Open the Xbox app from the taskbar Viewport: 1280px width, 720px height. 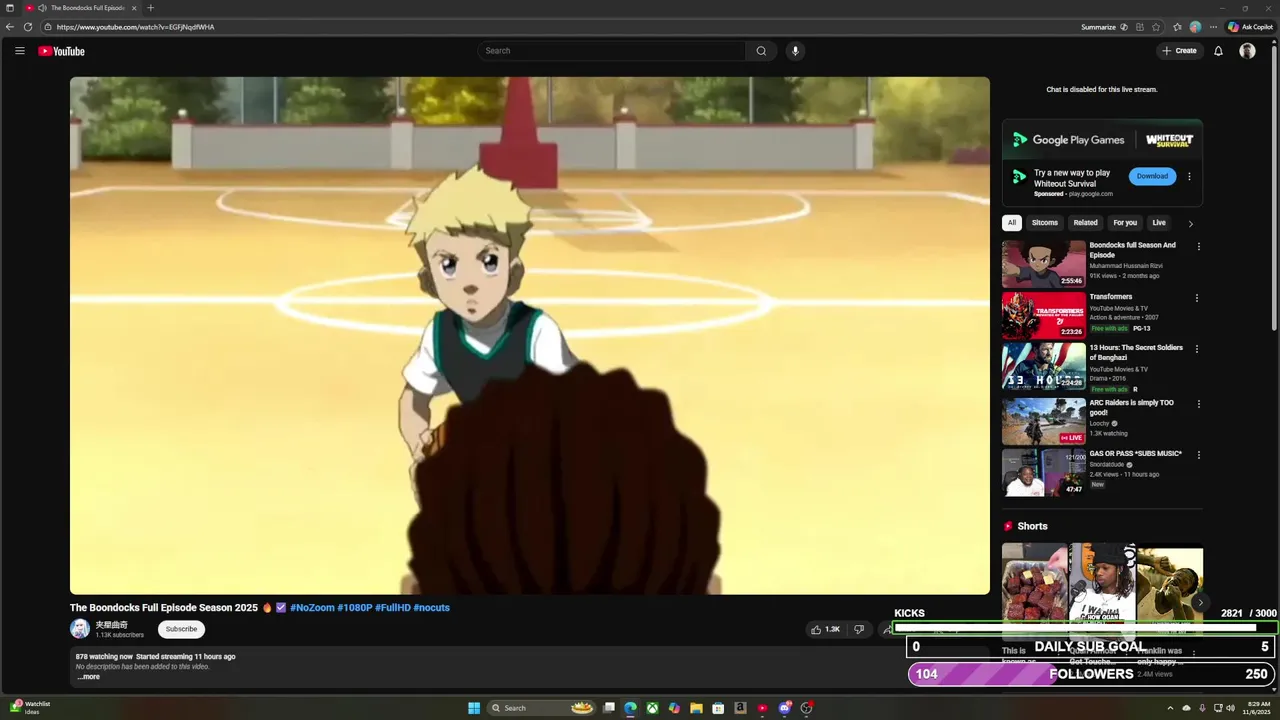(652, 708)
